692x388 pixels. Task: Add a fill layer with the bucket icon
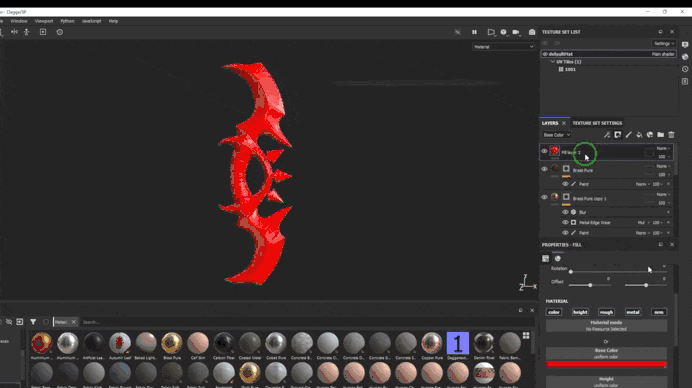click(639, 135)
